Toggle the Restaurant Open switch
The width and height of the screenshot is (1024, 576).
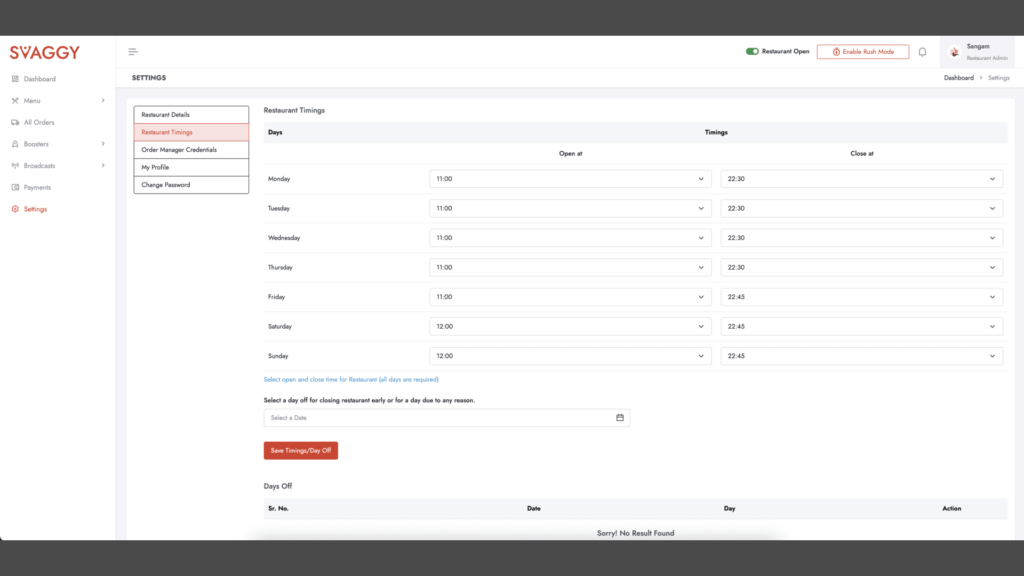point(752,51)
